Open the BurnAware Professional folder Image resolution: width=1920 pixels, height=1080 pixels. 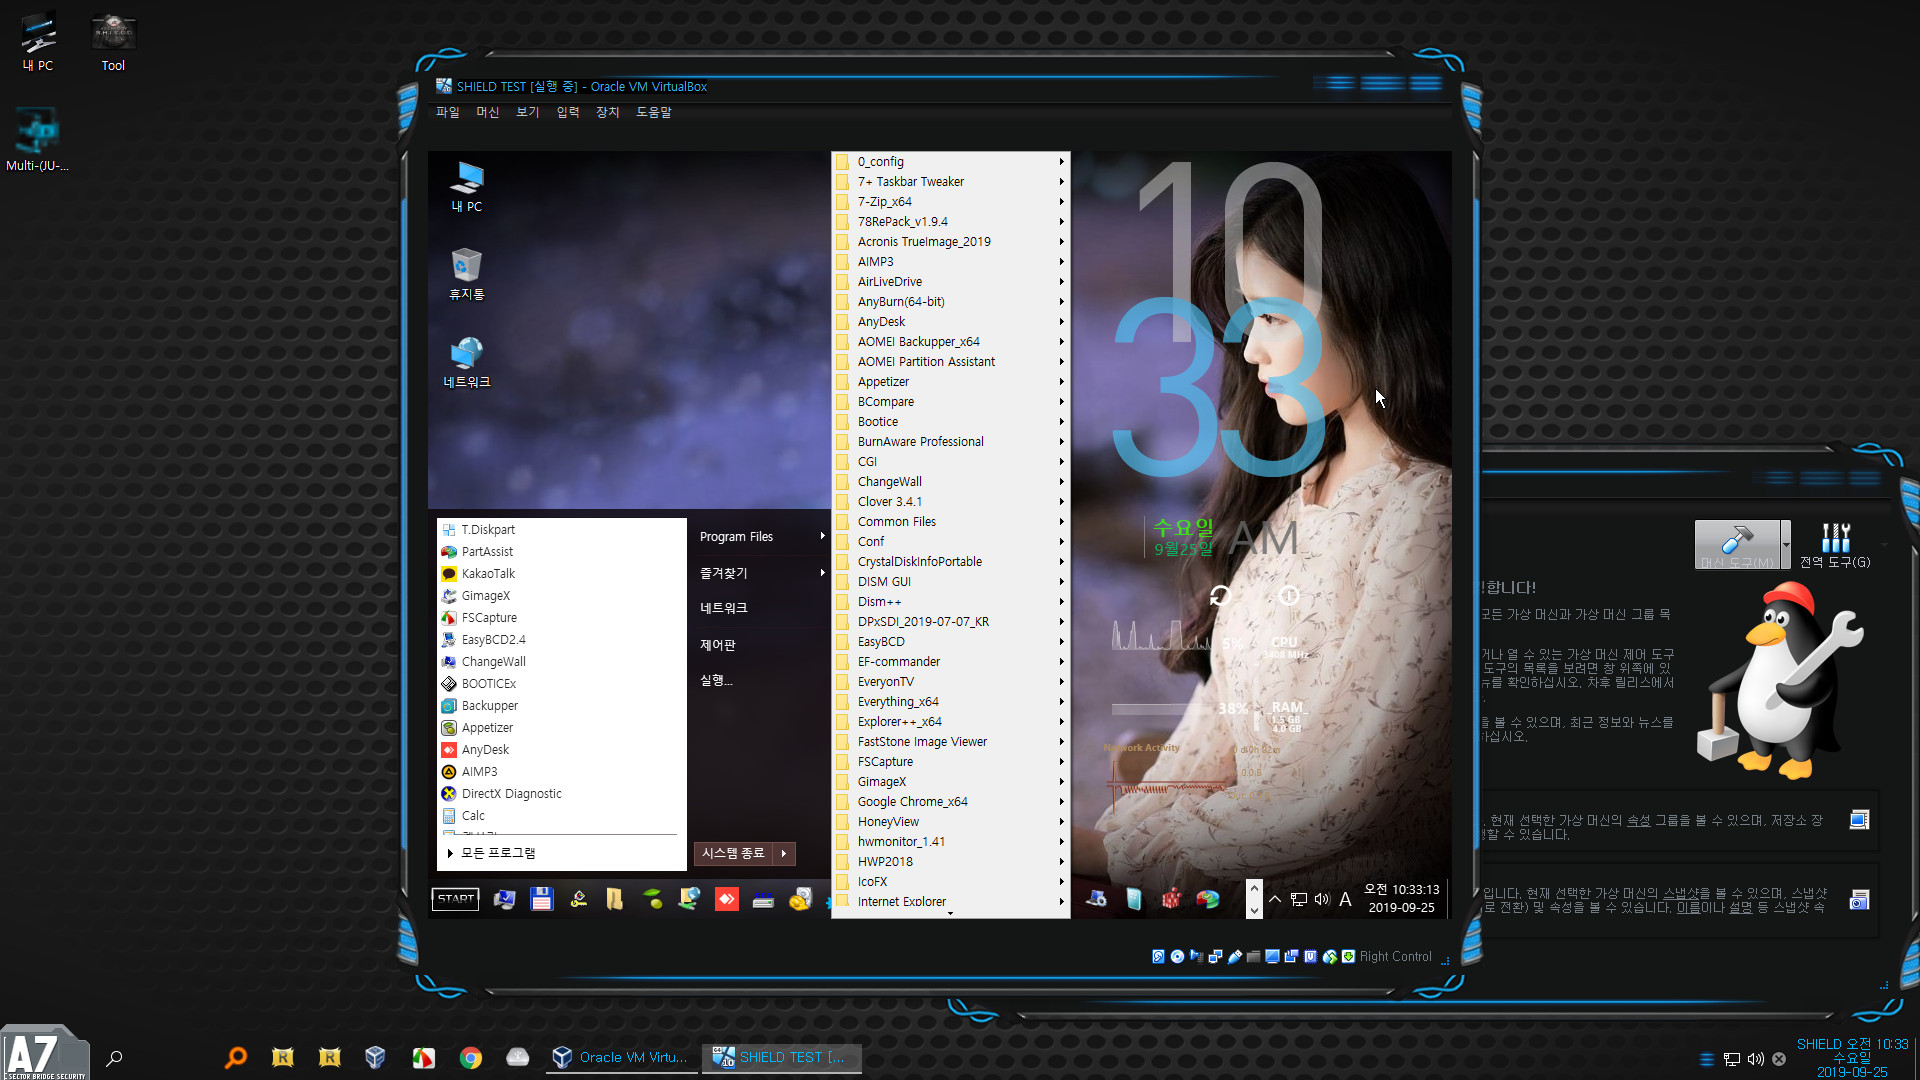[951, 442]
